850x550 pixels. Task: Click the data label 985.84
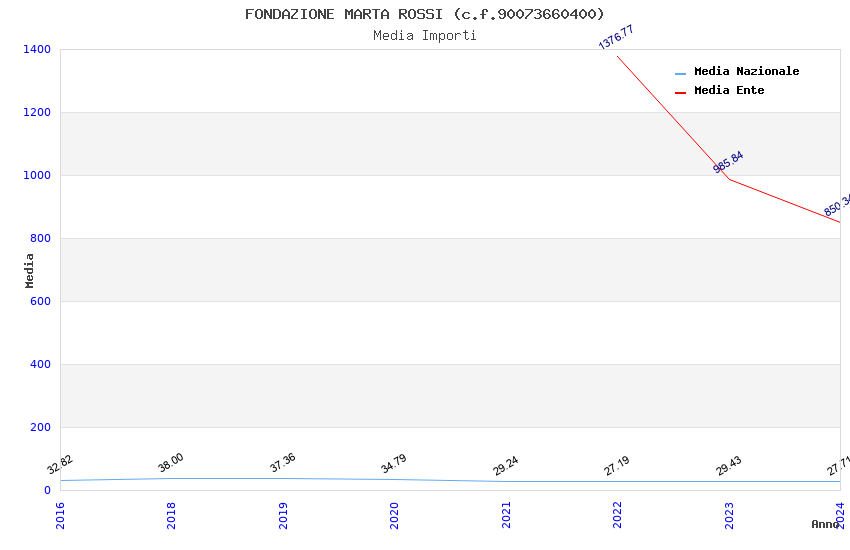(728, 162)
